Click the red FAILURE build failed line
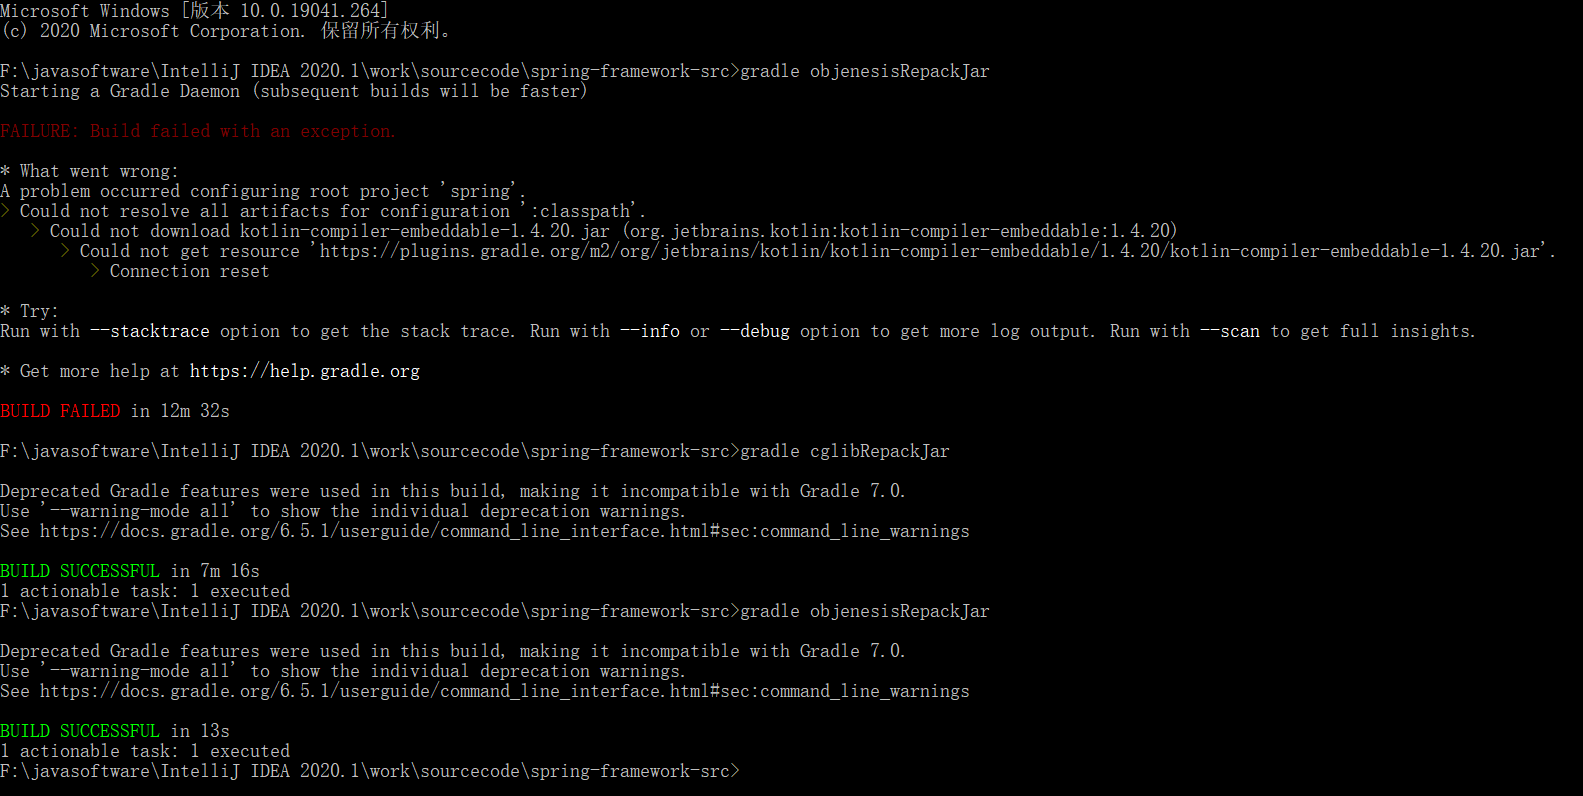This screenshot has height=796, width=1583. pos(198,131)
